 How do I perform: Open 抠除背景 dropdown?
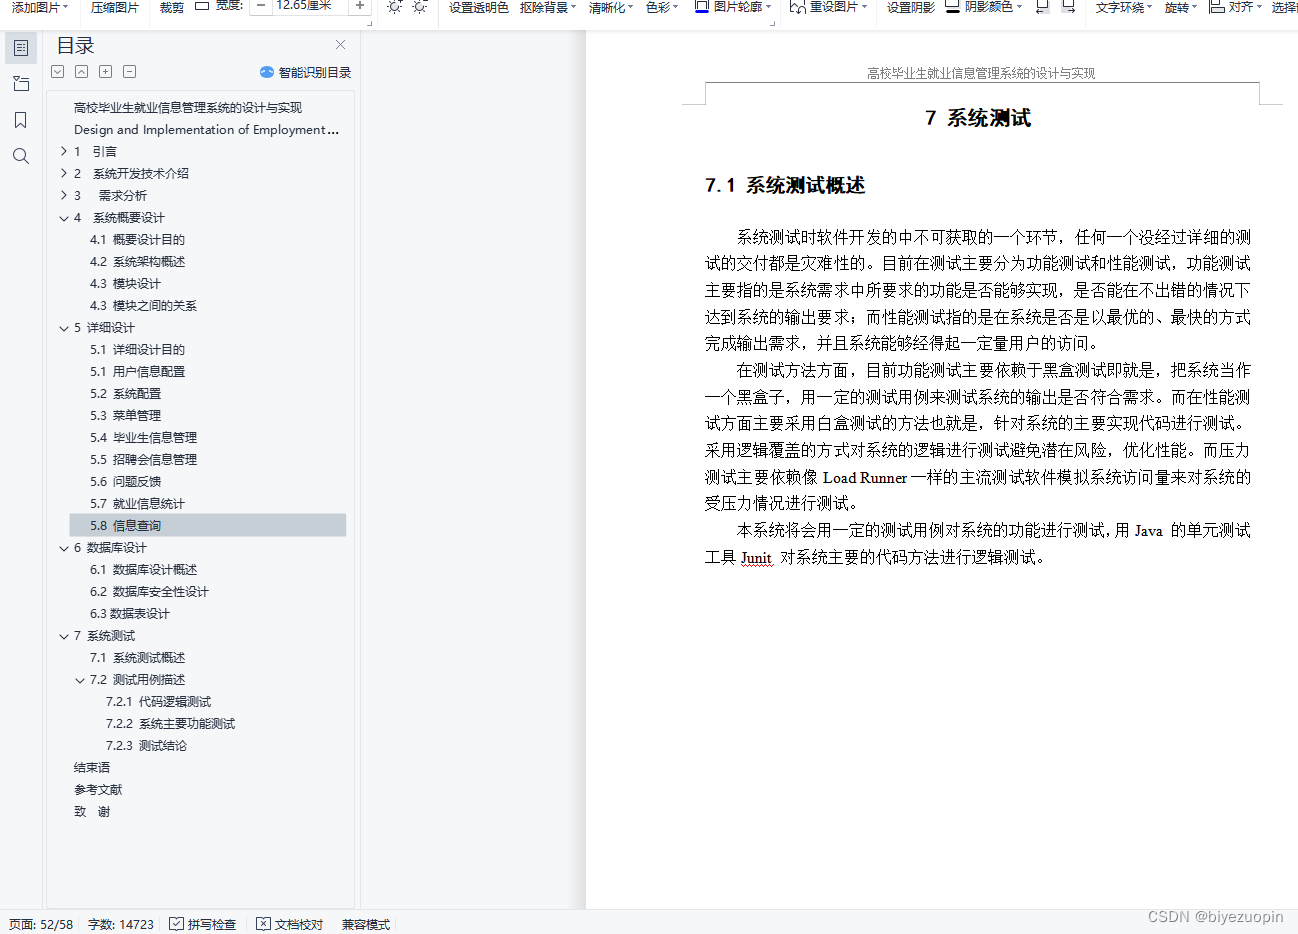pos(549,7)
